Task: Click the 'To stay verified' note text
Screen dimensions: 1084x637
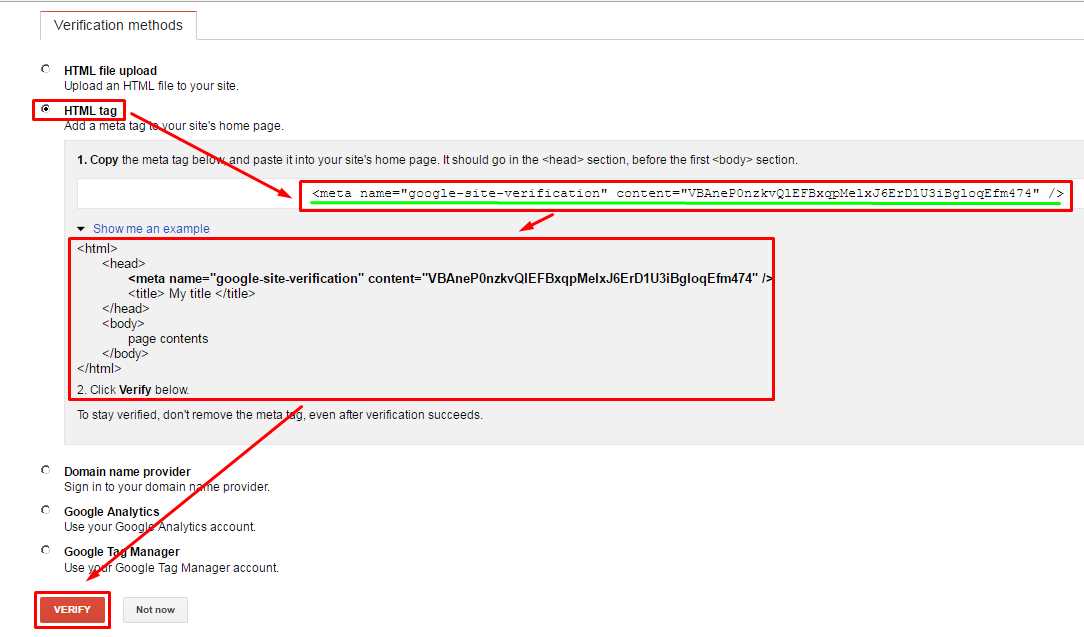Action: pos(280,415)
